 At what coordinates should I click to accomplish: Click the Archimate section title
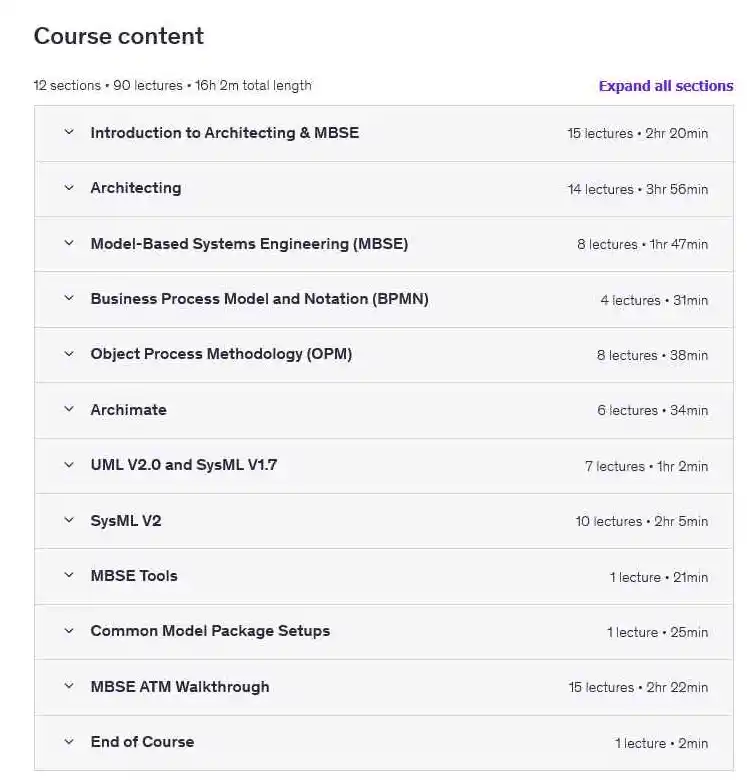pos(128,410)
